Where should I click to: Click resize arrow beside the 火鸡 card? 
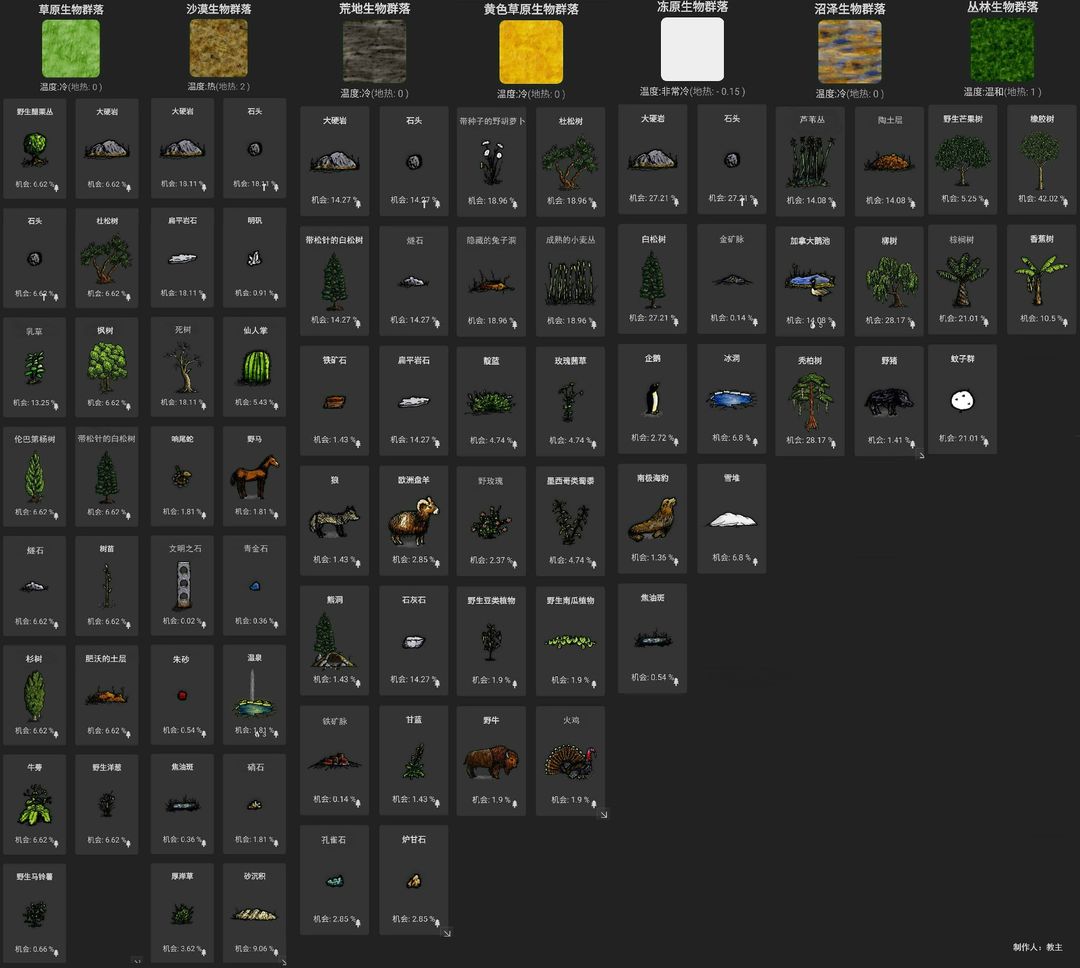click(603, 814)
